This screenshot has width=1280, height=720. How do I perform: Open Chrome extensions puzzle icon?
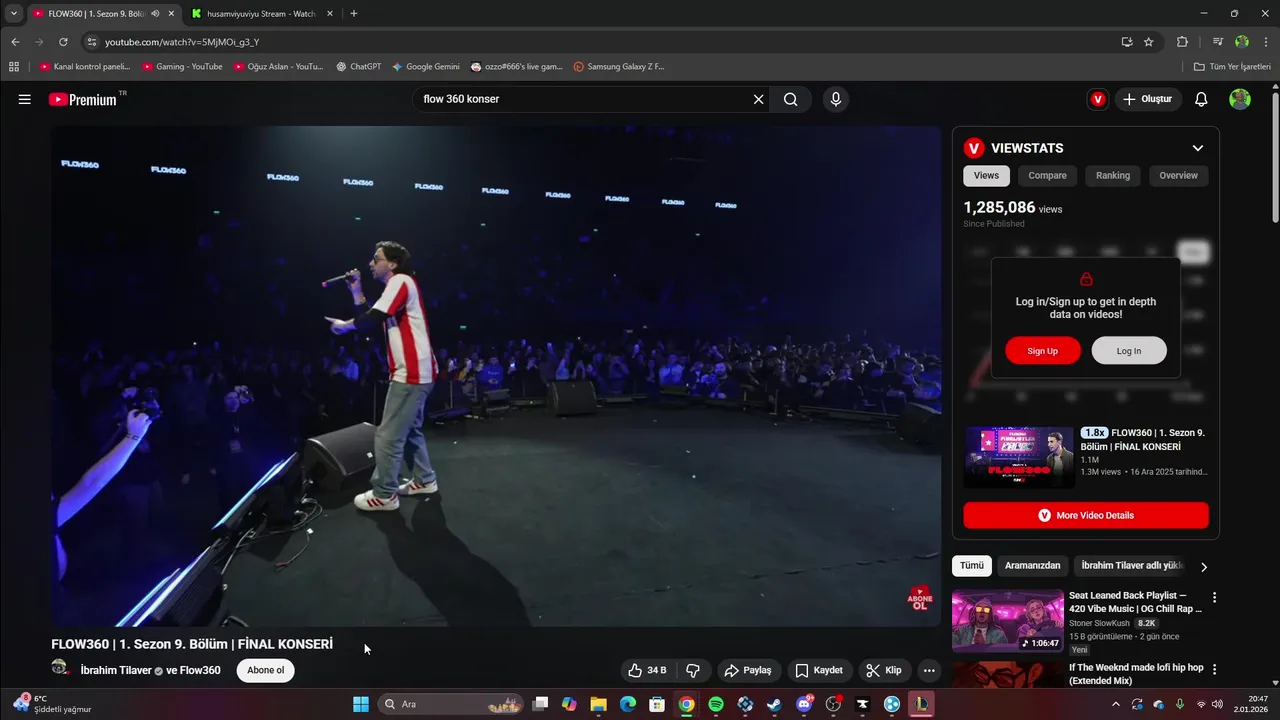[x=1182, y=42]
